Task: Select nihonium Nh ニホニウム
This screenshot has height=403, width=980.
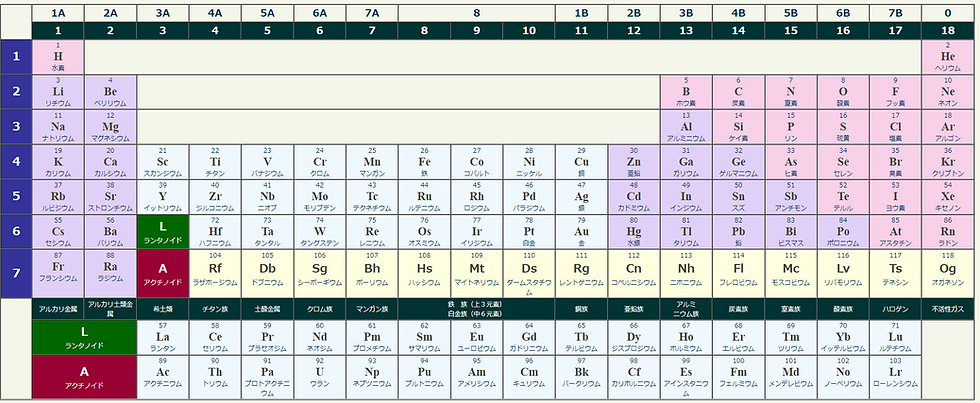Action: (x=686, y=274)
